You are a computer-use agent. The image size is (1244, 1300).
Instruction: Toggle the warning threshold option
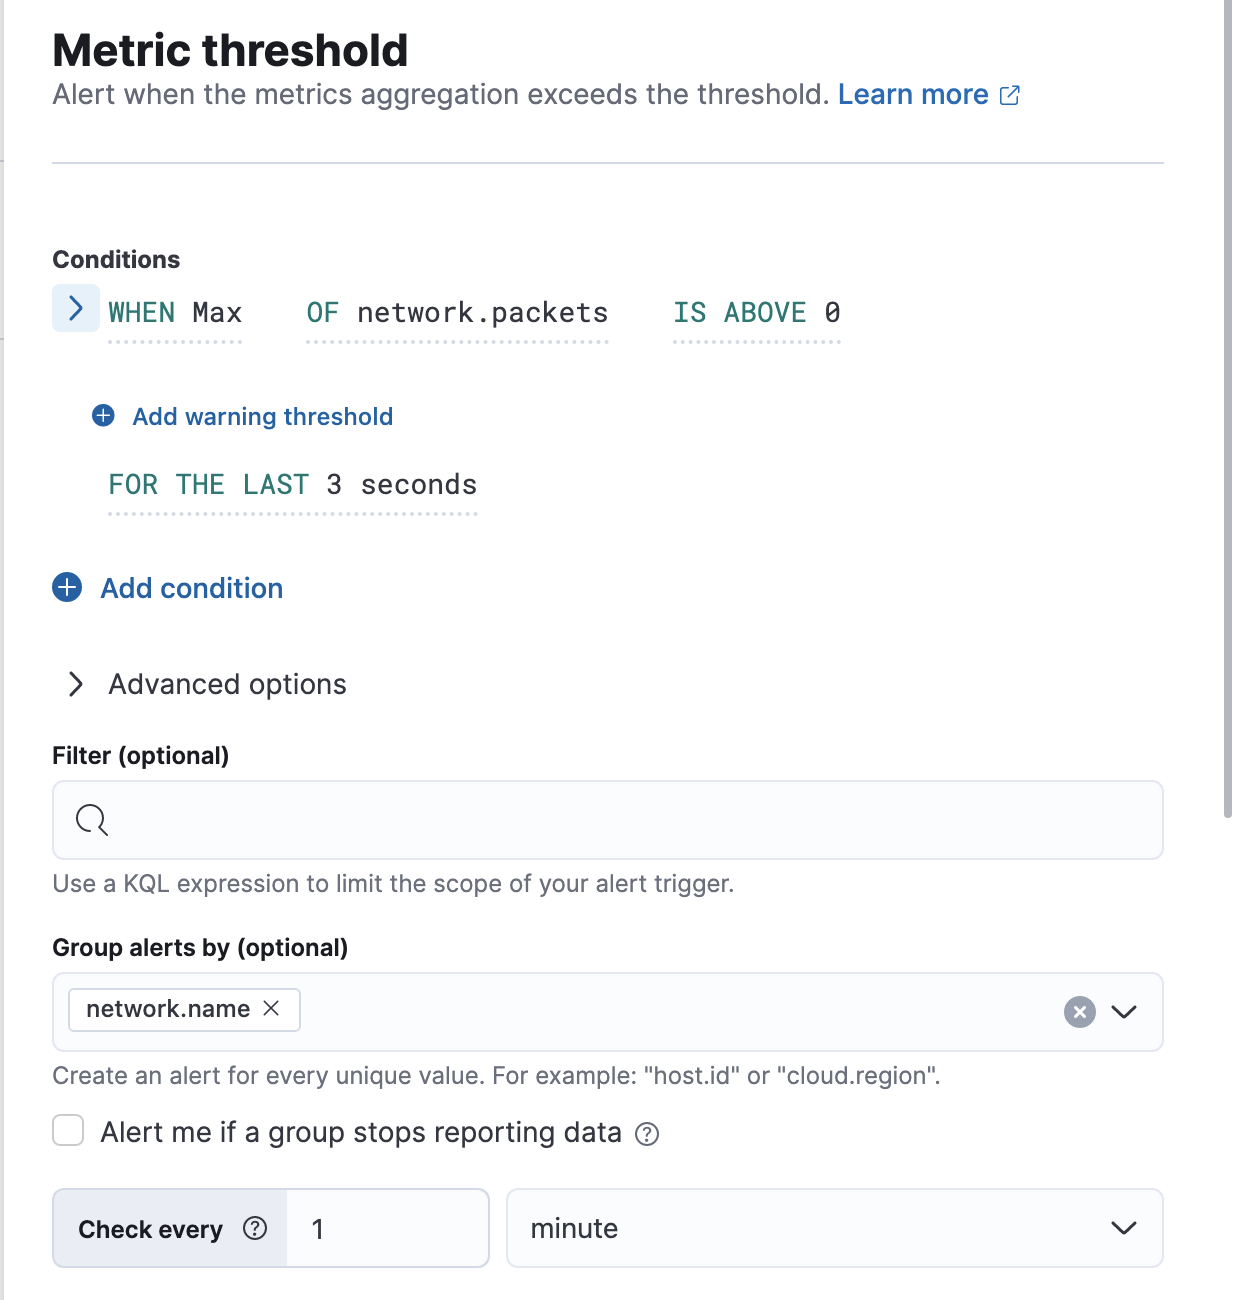(261, 416)
